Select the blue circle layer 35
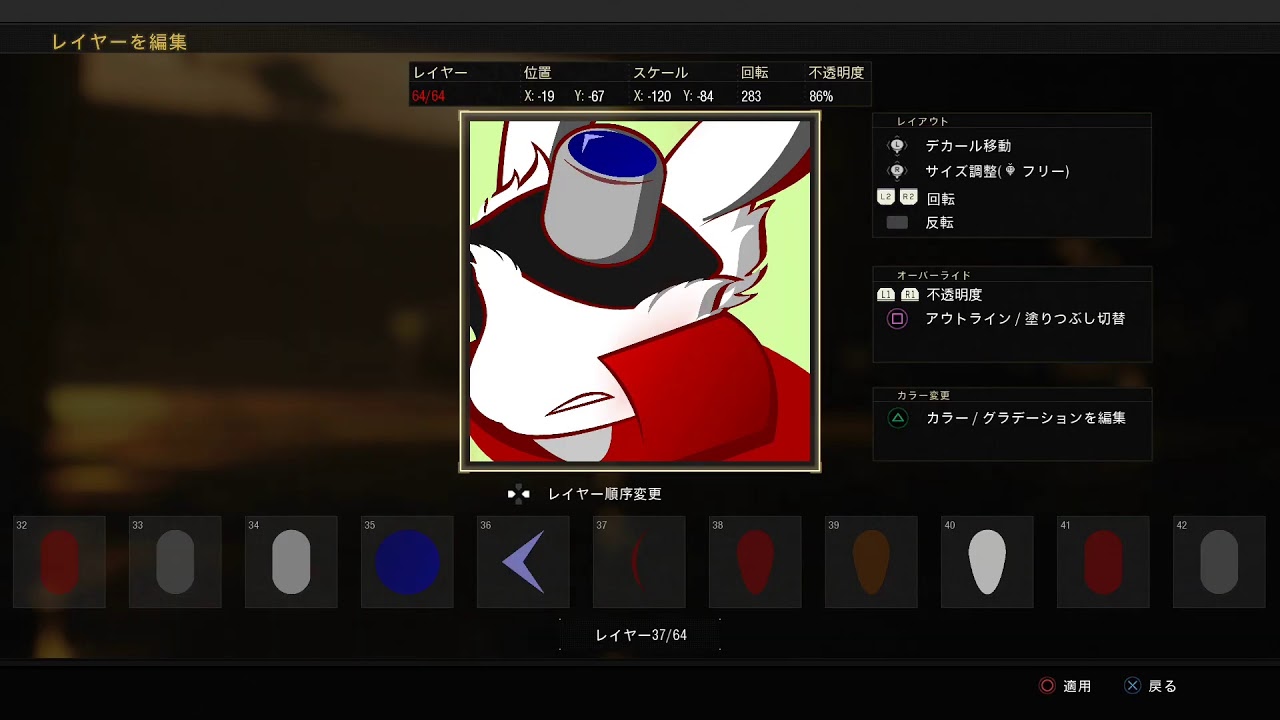Image resolution: width=1280 pixels, height=720 pixels. click(x=407, y=562)
